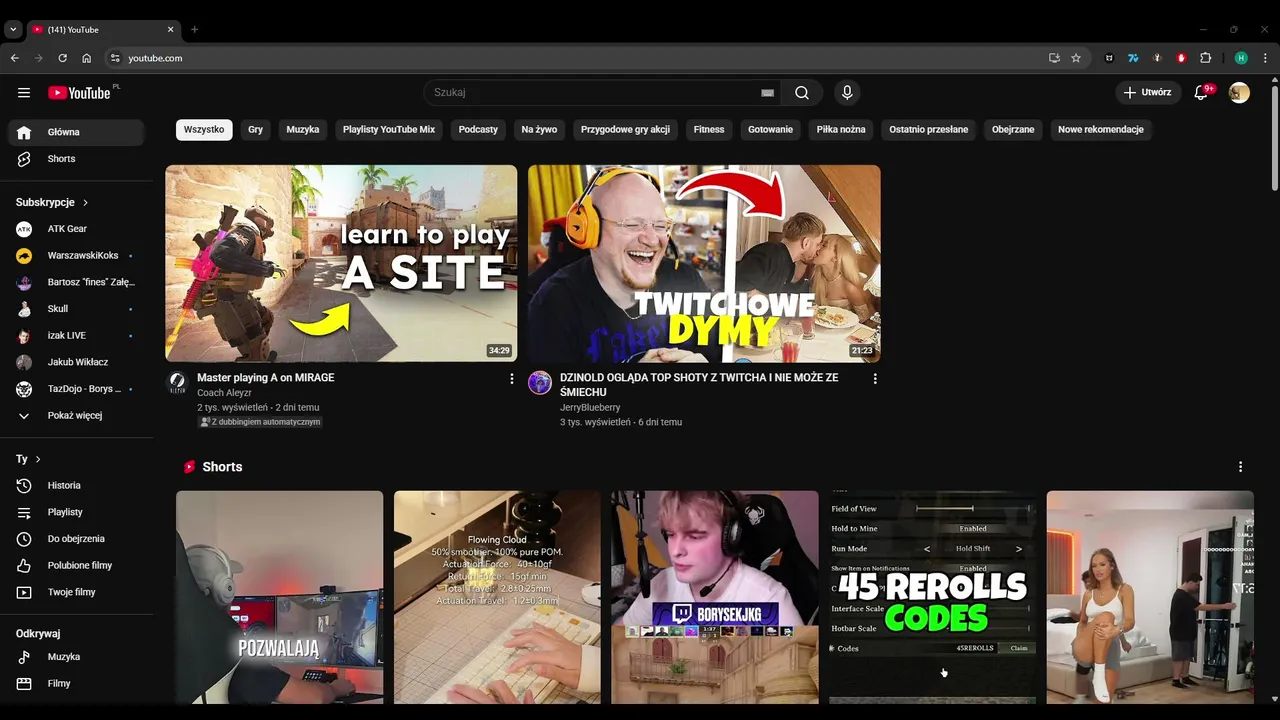1280x720 pixels.
Task: Play learn to play A SITE thumbnail
Action: [x=341, y=263]
